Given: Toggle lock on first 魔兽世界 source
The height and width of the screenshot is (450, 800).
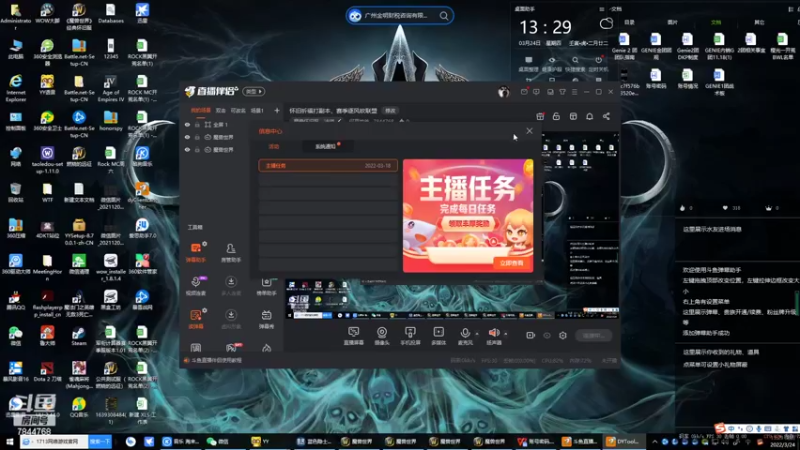Looking at the screenshot, I should coord(197,137).
